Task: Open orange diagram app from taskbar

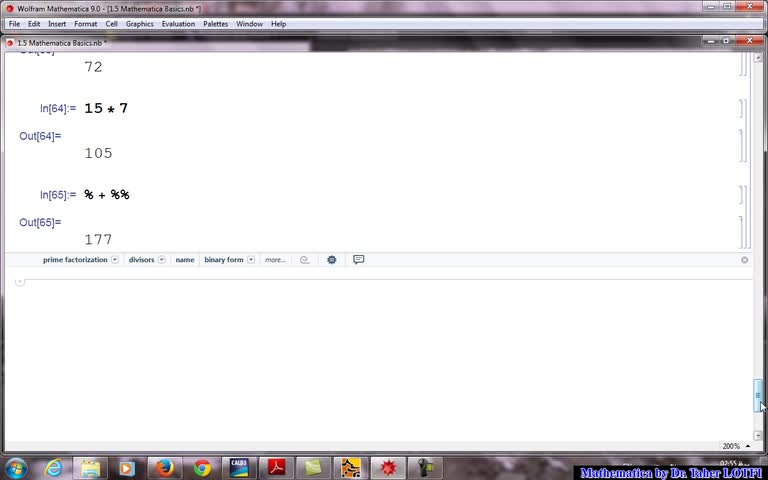Action: (x=351, y=468)
